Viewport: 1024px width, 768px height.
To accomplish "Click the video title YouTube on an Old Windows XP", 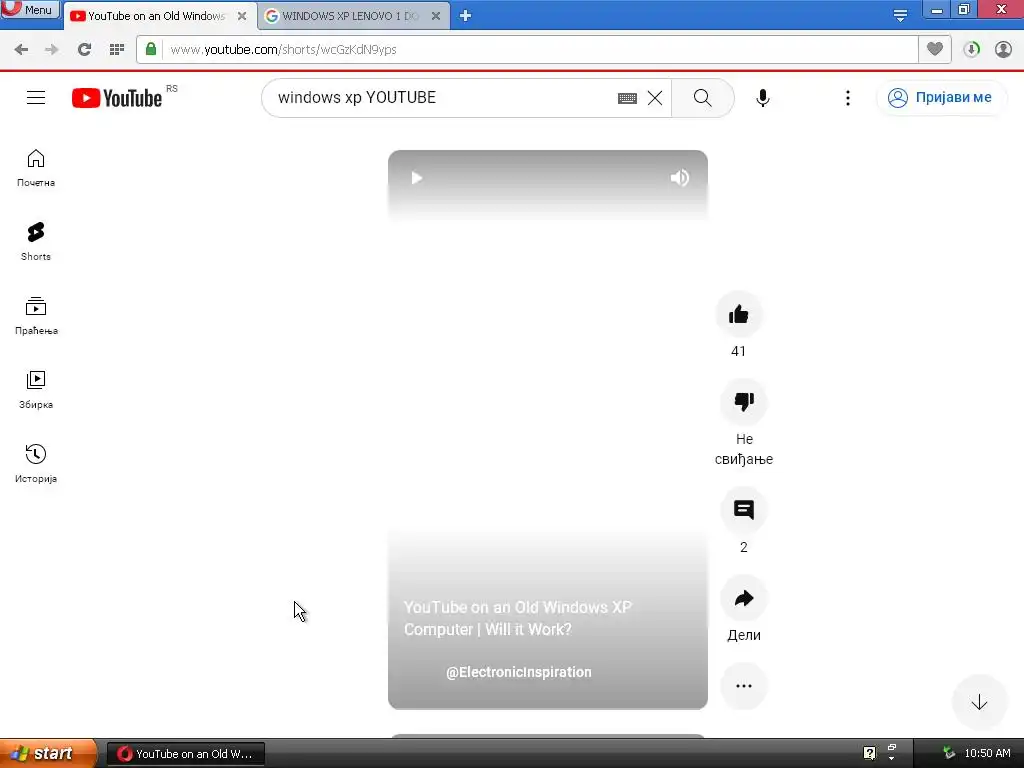I will [518, 618].
